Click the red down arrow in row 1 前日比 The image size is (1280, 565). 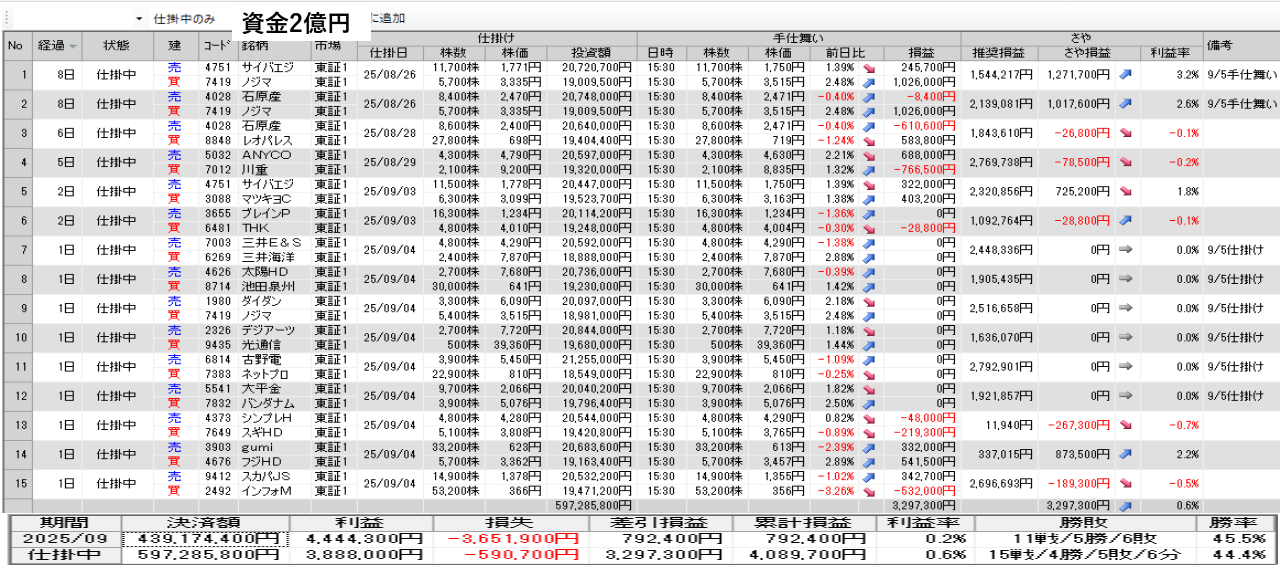click(868, 67)
